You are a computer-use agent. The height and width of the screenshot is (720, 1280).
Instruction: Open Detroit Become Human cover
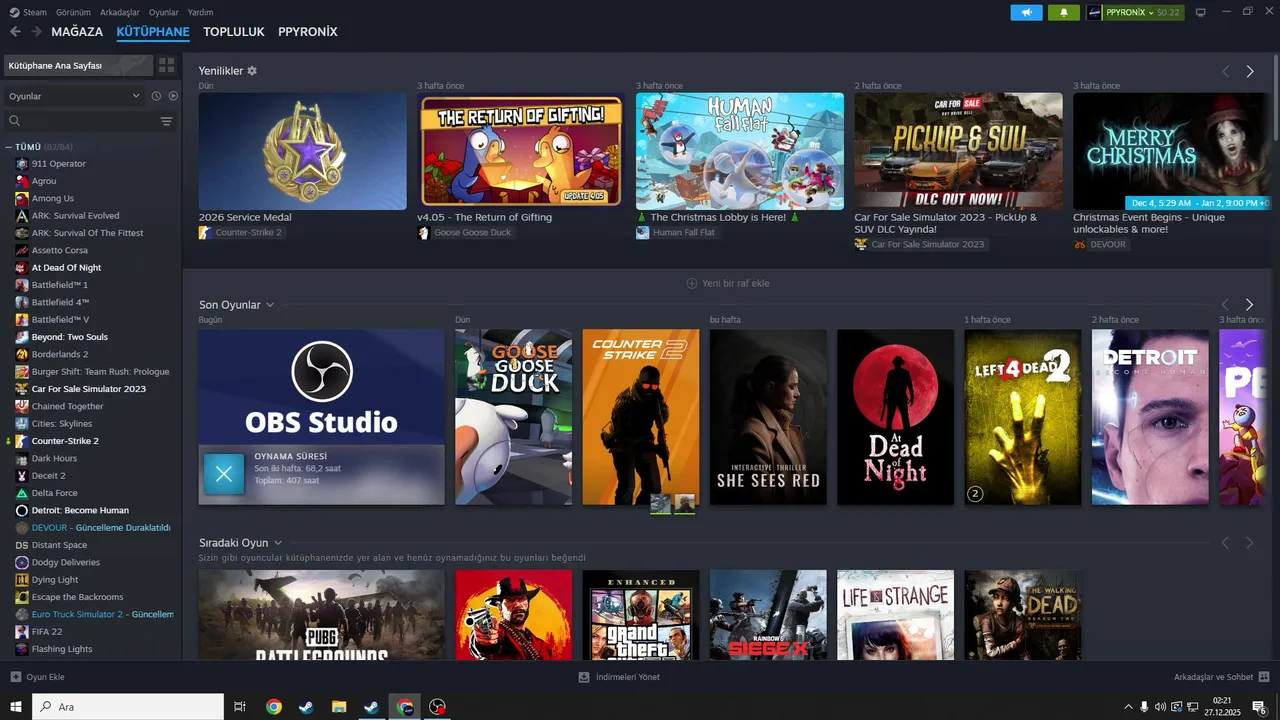click(x=1150, y=417)
